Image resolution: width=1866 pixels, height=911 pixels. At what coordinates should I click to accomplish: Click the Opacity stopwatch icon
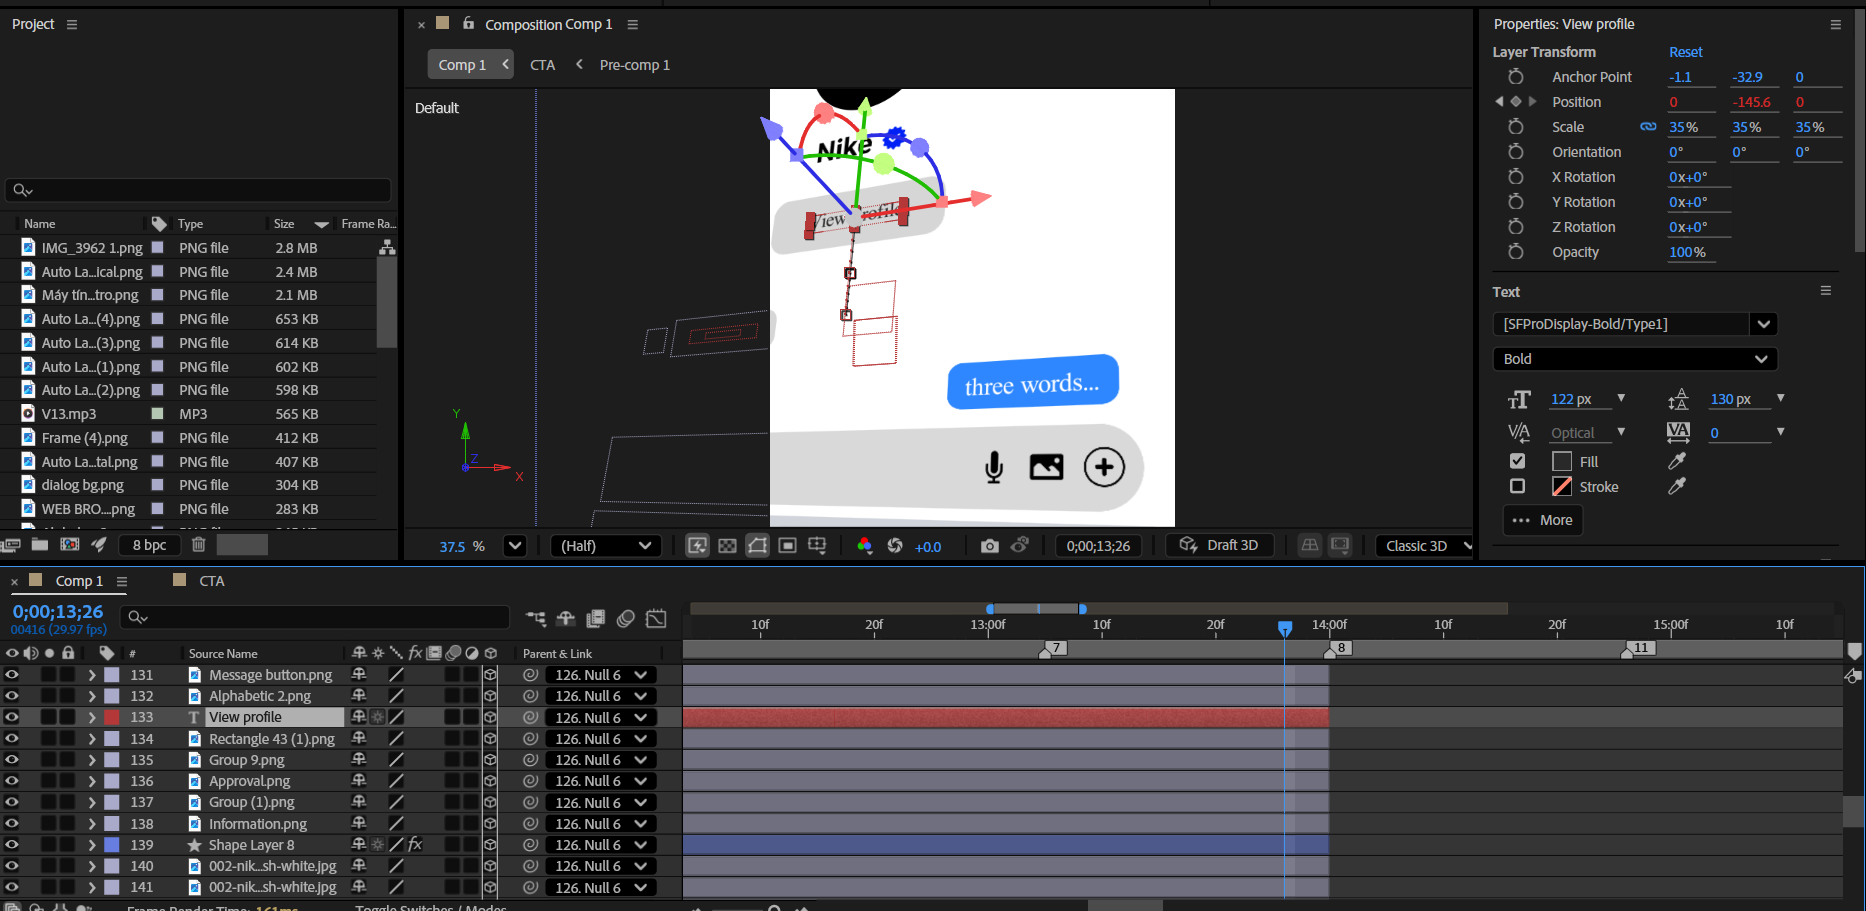pos(1516,252)
